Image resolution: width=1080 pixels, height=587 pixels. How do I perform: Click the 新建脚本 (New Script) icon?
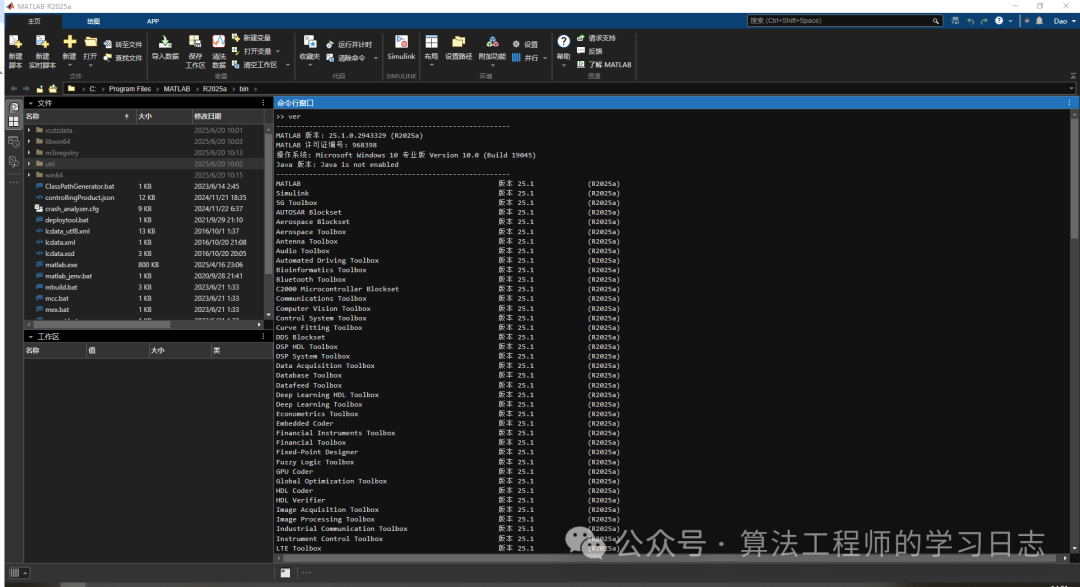[x=15, y=43]
